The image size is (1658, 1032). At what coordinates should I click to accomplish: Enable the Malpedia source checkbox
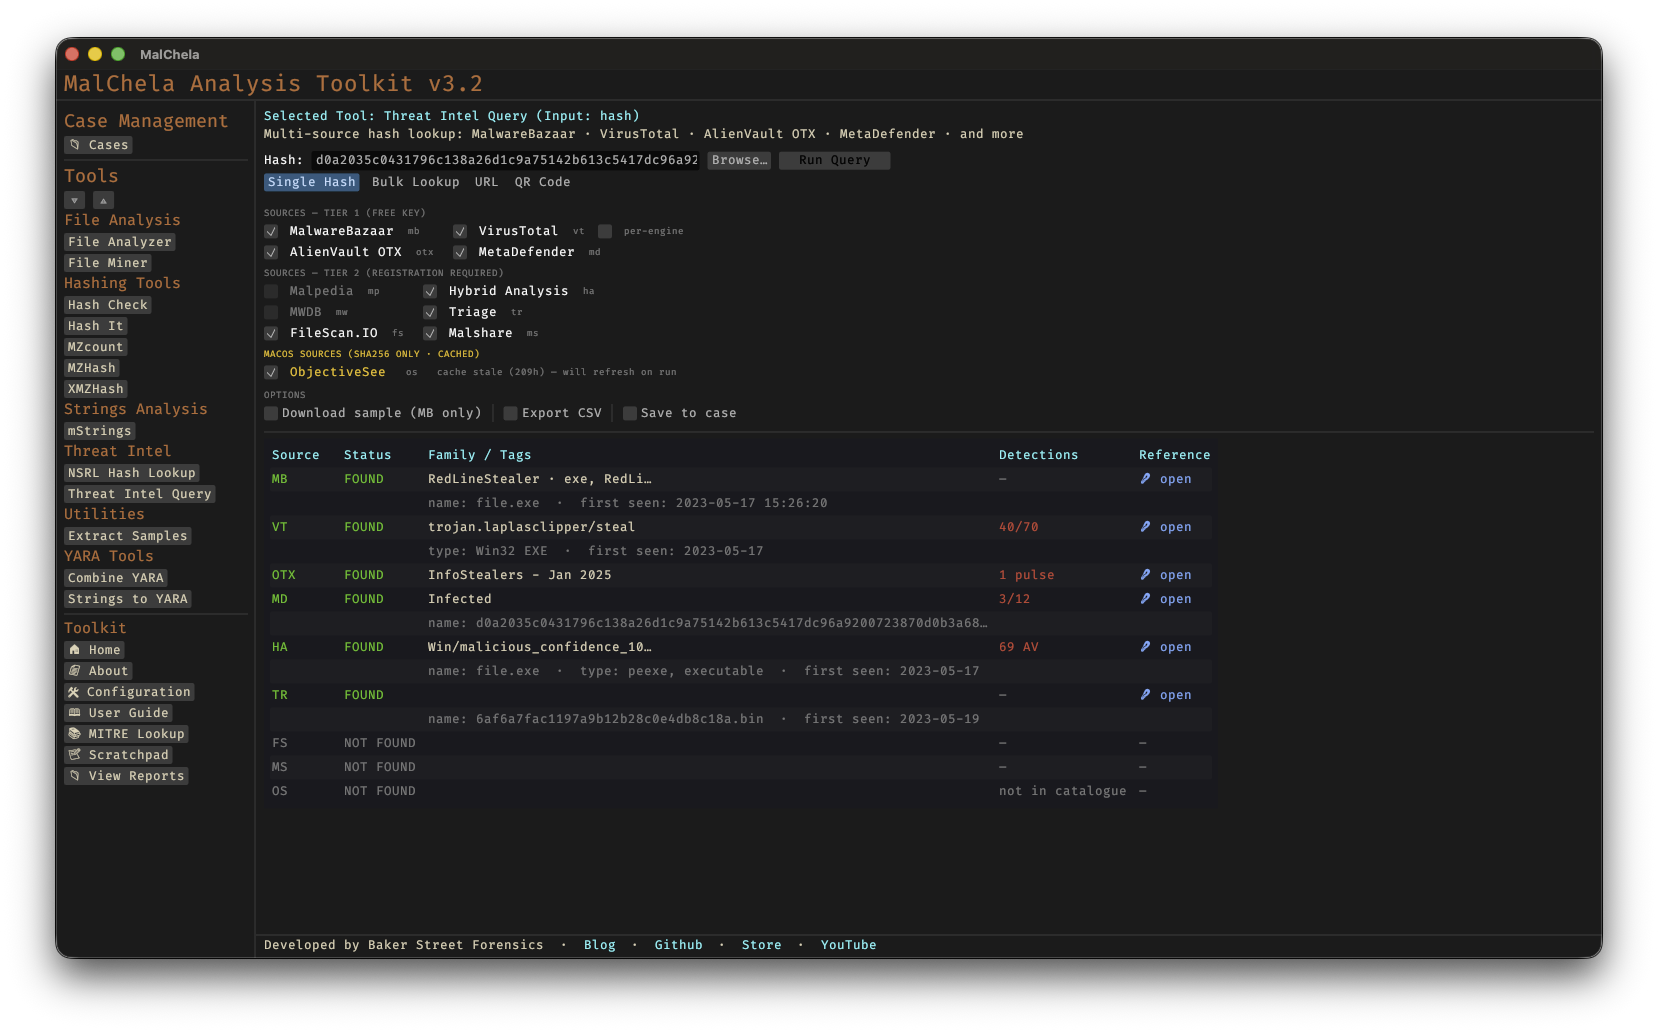pos(271,291)
